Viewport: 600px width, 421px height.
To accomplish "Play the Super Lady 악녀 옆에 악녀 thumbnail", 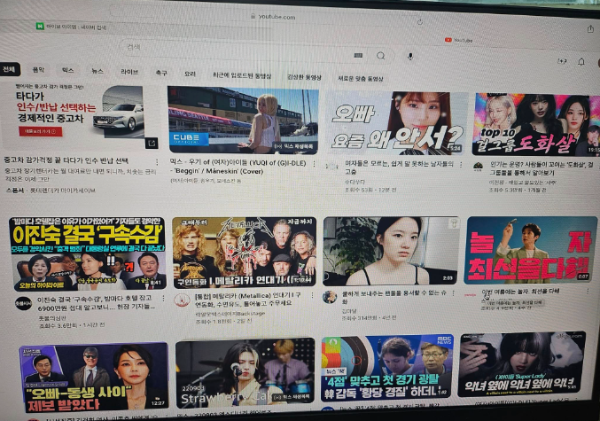I will pyautogui.click(x=522, y=364).
